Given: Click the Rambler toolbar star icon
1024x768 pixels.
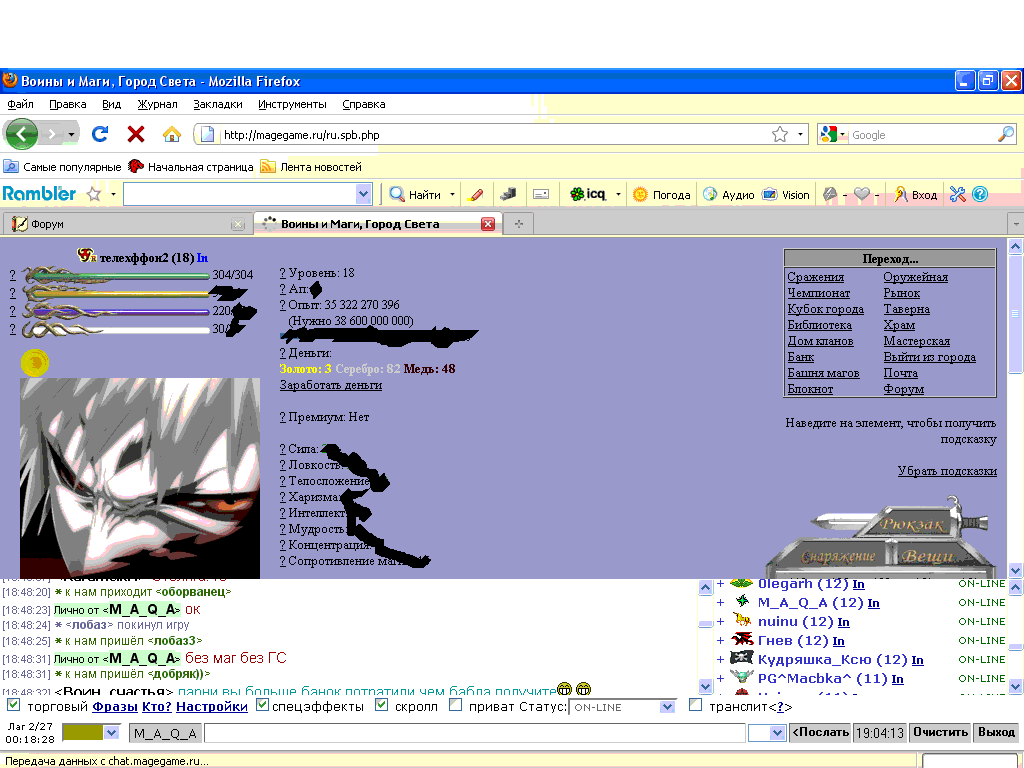Looking at the screenshot, I should (x=94, y=194).
